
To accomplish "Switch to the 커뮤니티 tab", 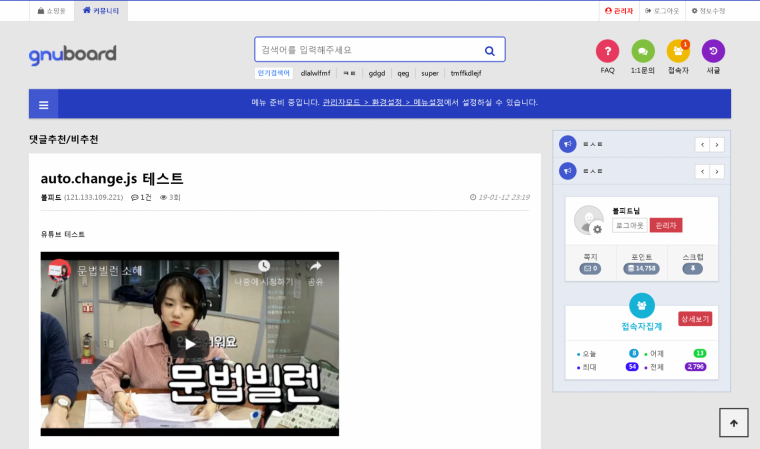I will (x=100, y=11).
